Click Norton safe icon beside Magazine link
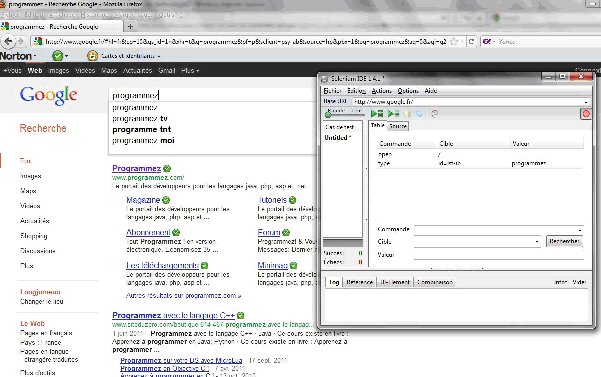This screenshot has width=601, height=377. [x=166, y=200]
